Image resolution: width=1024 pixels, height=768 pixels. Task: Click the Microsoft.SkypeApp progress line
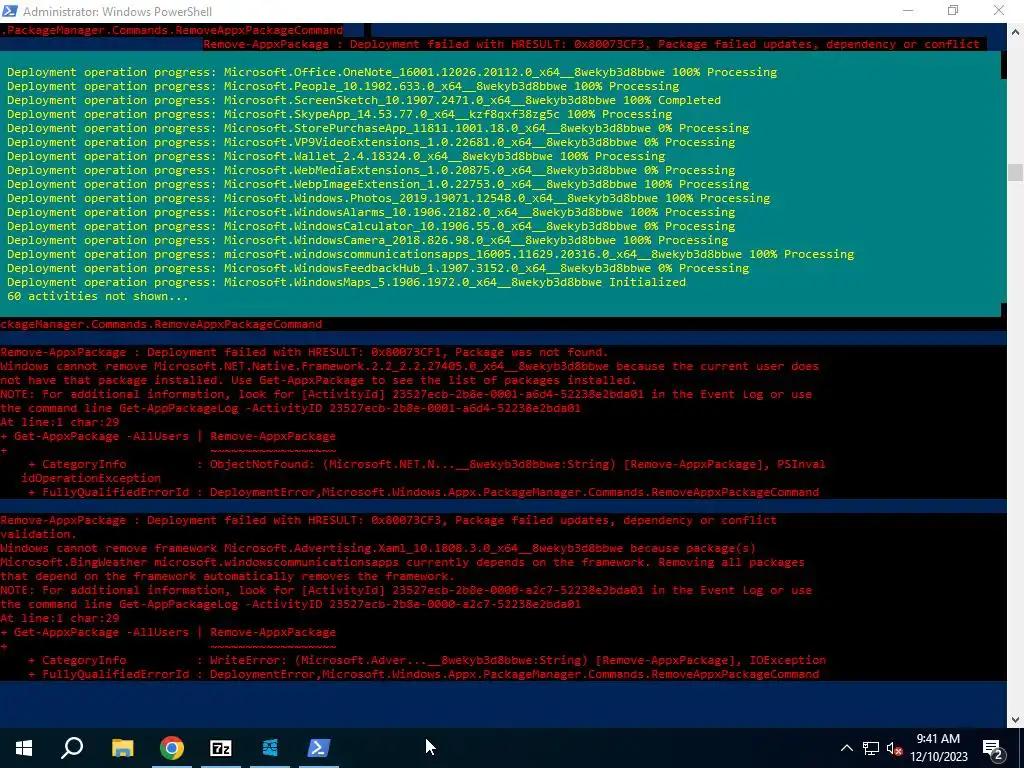(x=340, y=114)
